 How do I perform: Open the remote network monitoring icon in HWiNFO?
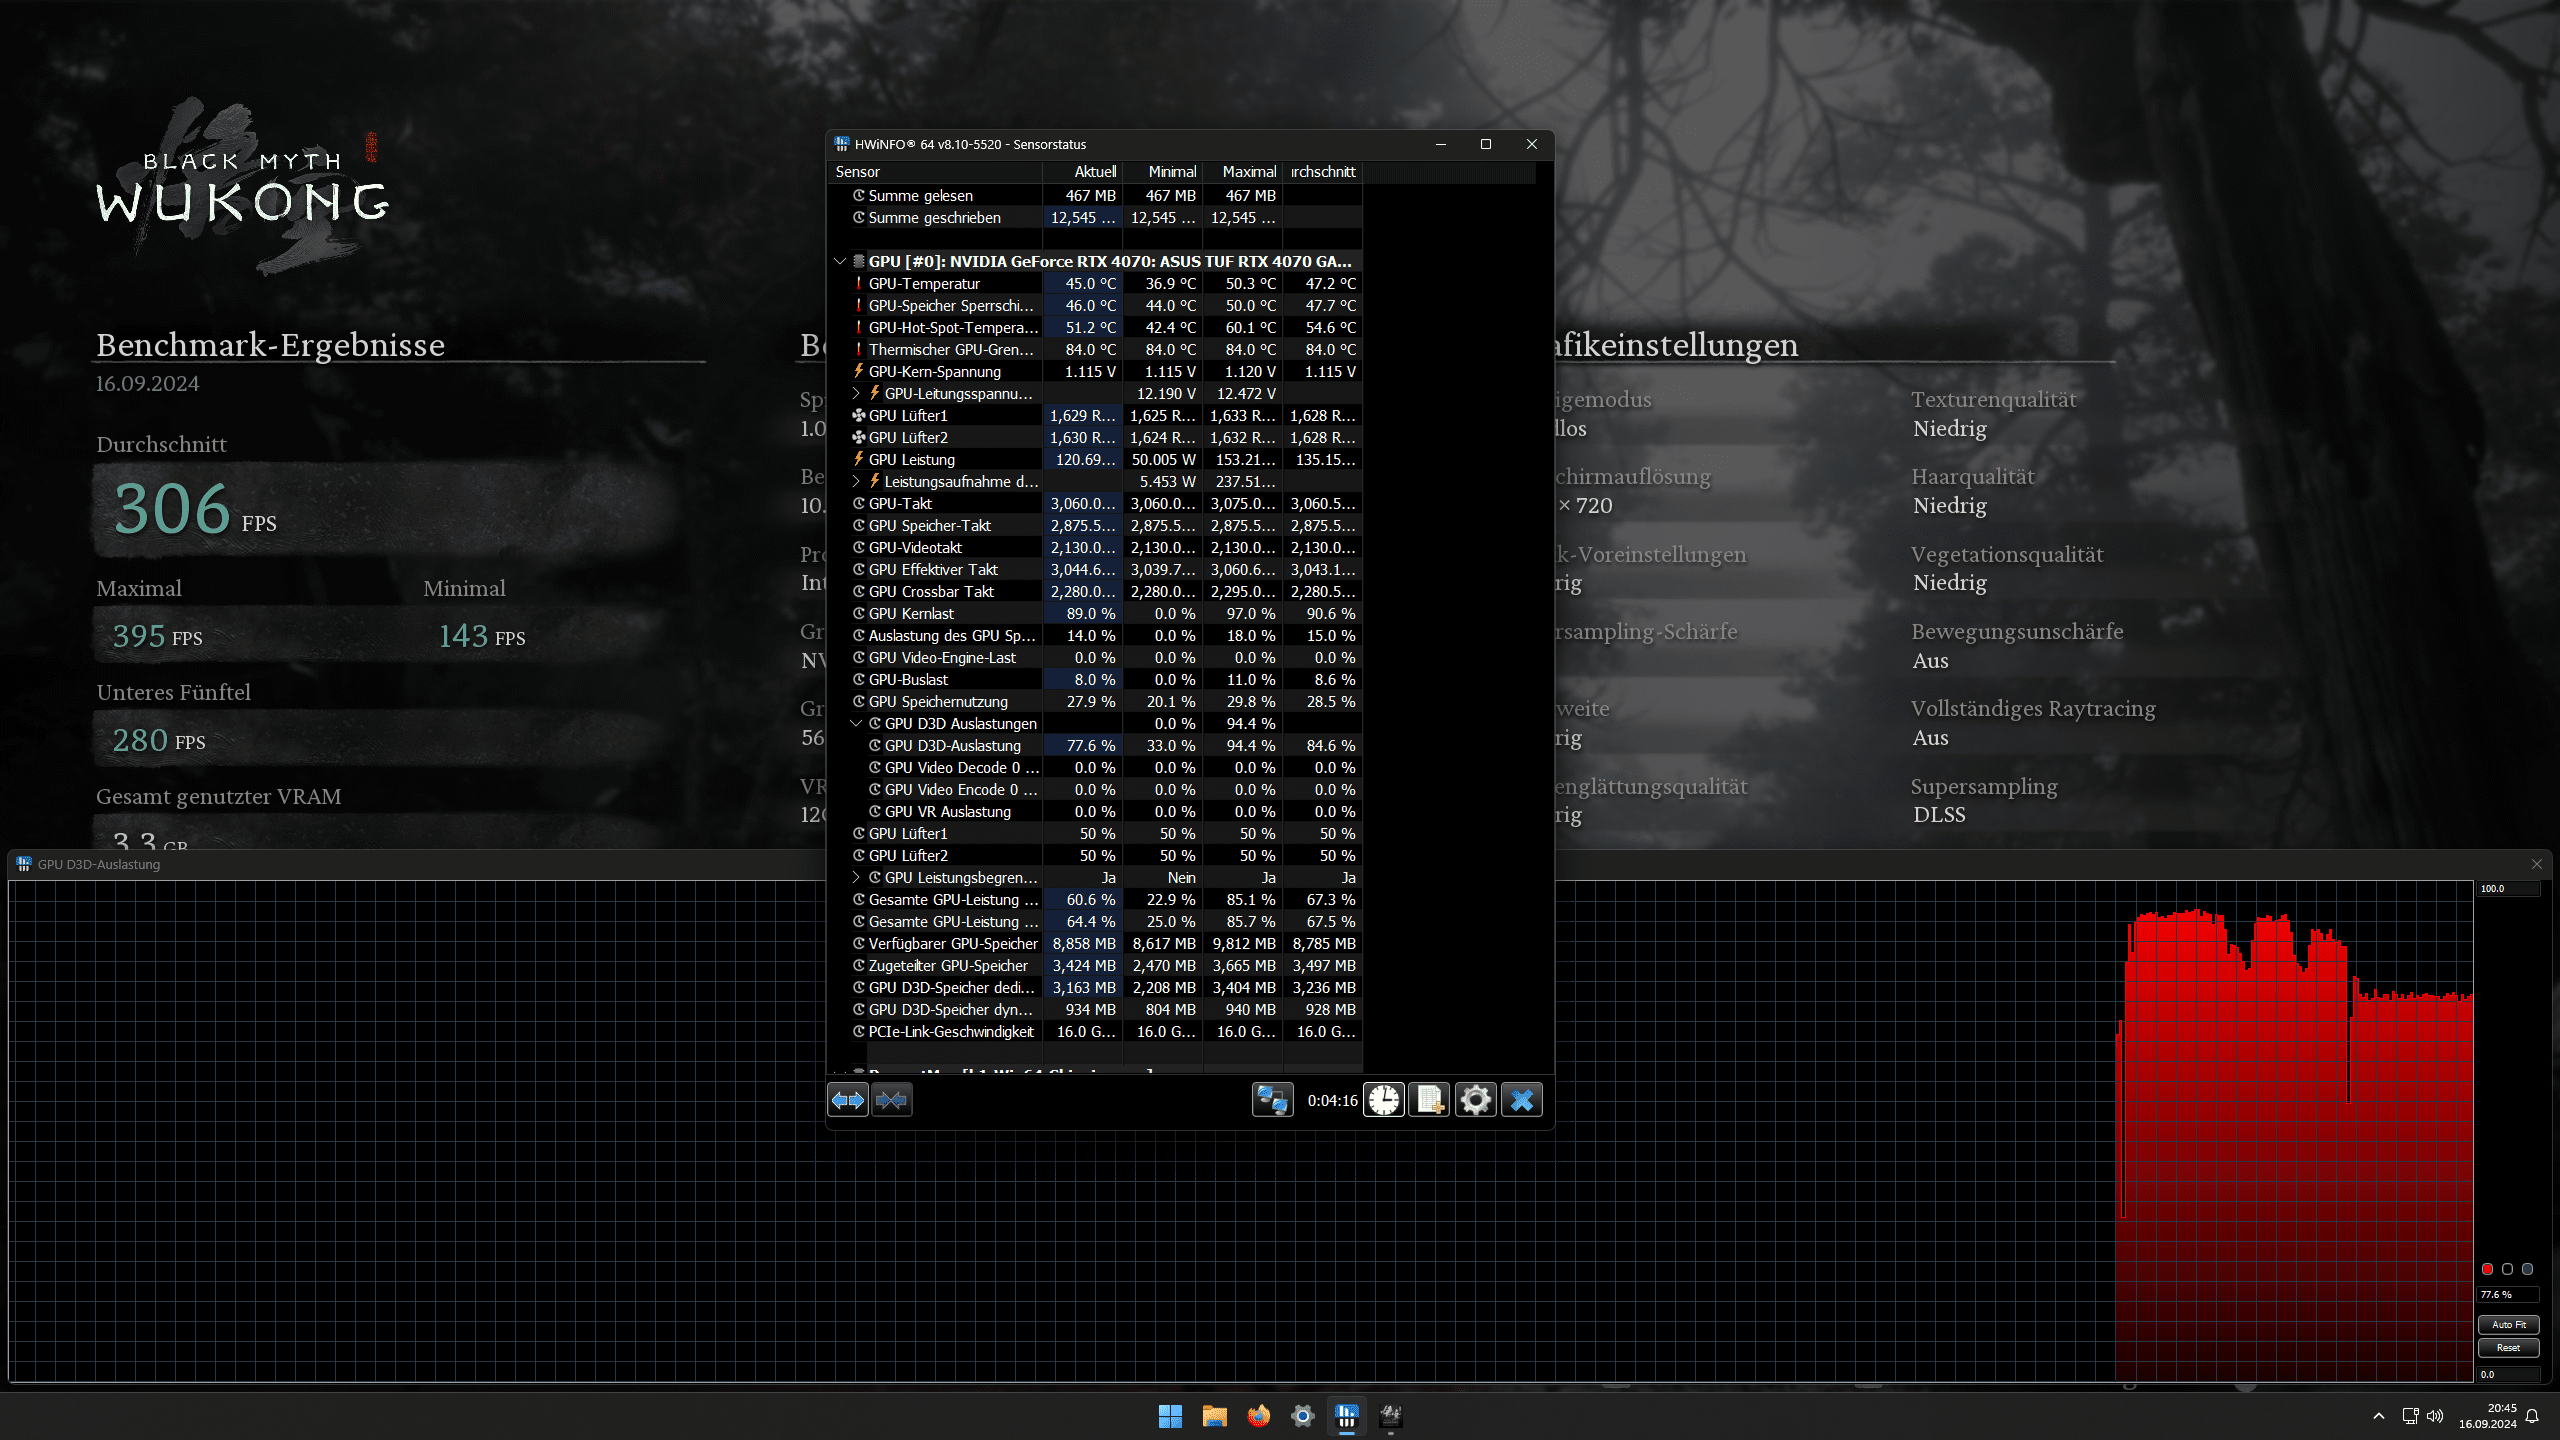pyautogui.click(x=1272, y=1100)
